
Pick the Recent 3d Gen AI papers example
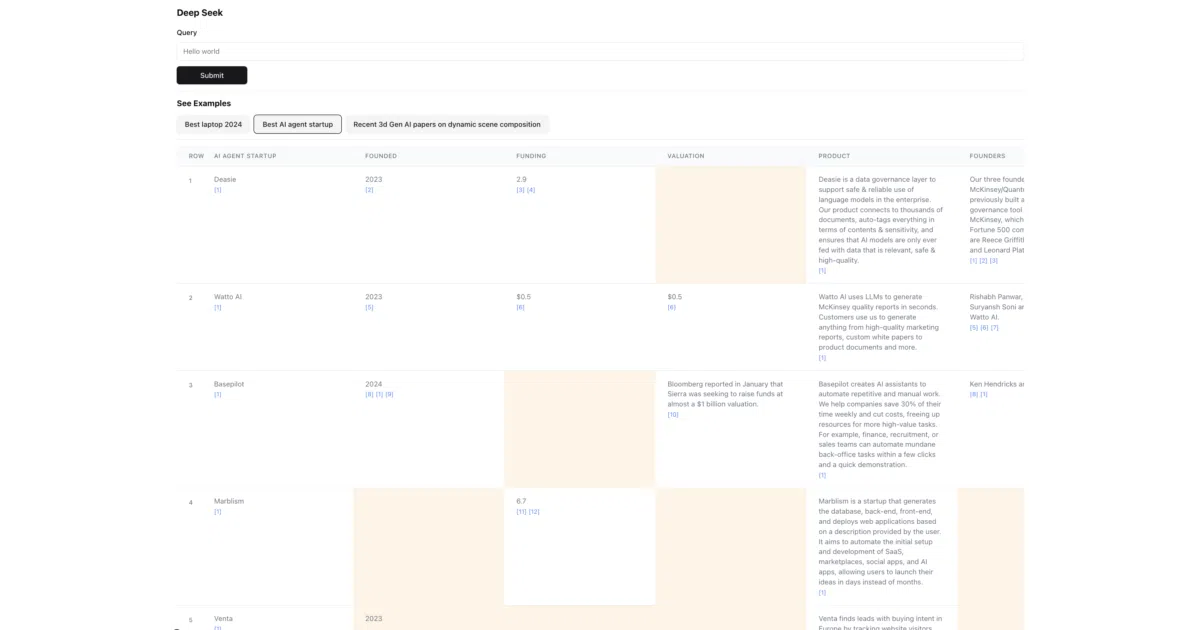pyautogui.click(x=447, y=124)
